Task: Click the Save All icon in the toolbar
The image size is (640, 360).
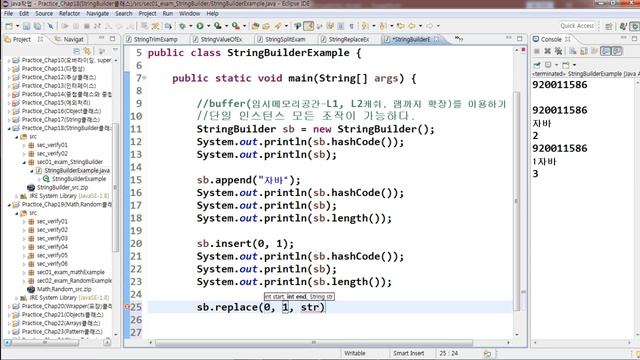Action: pyautogui.click(x=37, y=26)
